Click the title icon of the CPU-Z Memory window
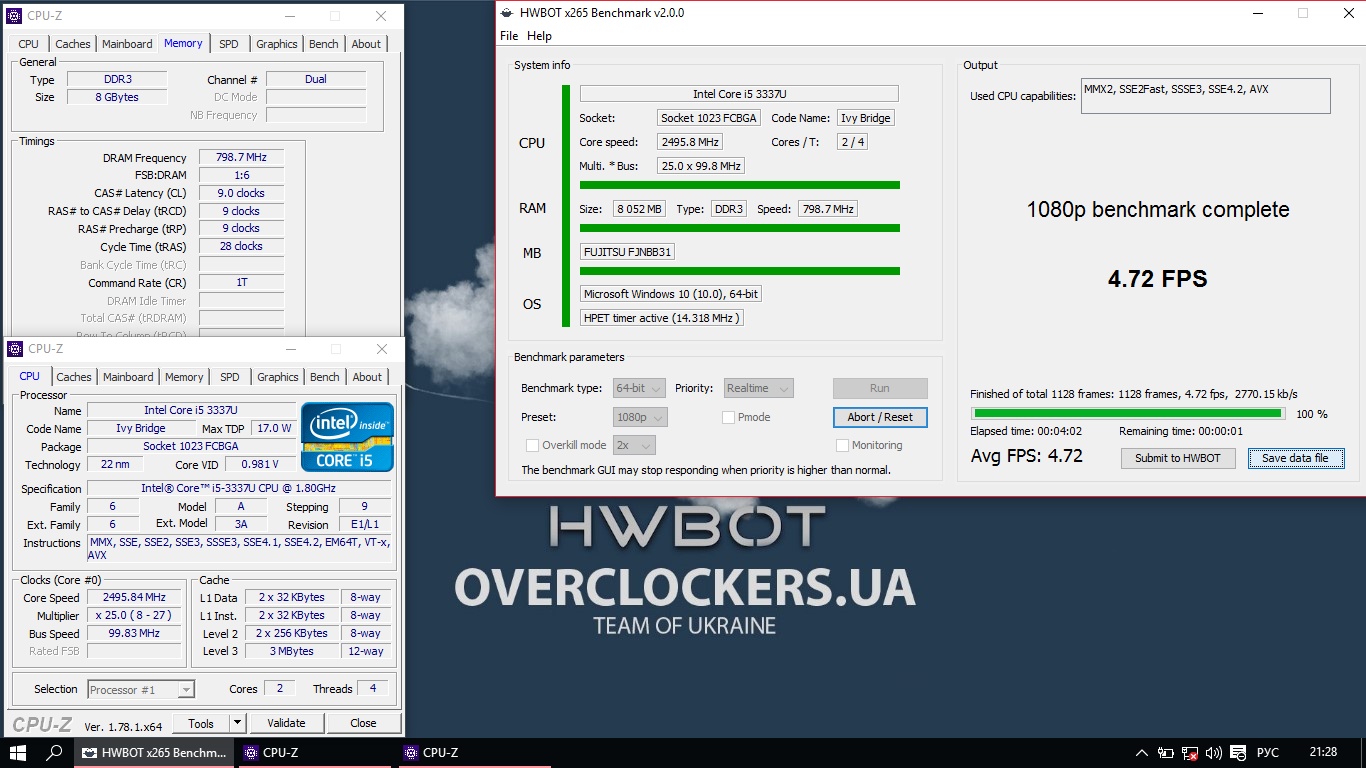The width and height of the screenshot is (1366, 768). pyautogui.click(x=14, y=16)
